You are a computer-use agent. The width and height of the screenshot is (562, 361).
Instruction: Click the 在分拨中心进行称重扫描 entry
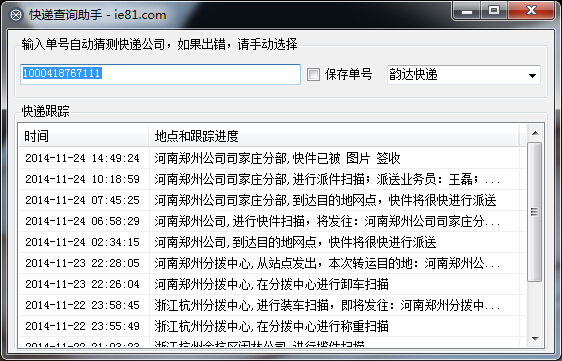pyautogui.click(x=271, y=326)
